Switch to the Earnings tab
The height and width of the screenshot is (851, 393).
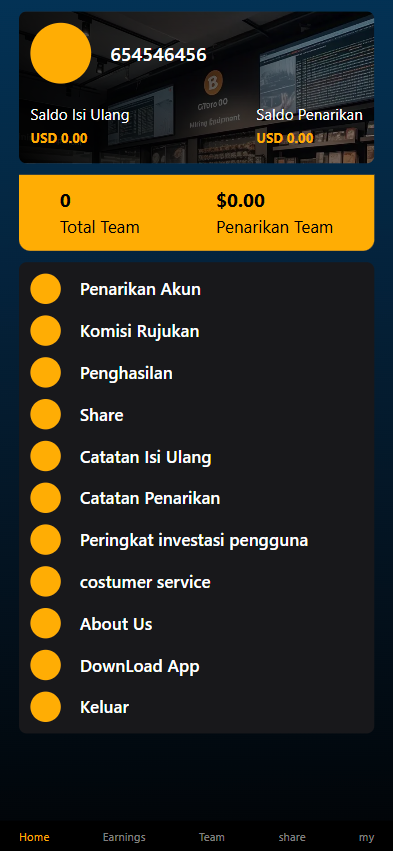point(124,837)
